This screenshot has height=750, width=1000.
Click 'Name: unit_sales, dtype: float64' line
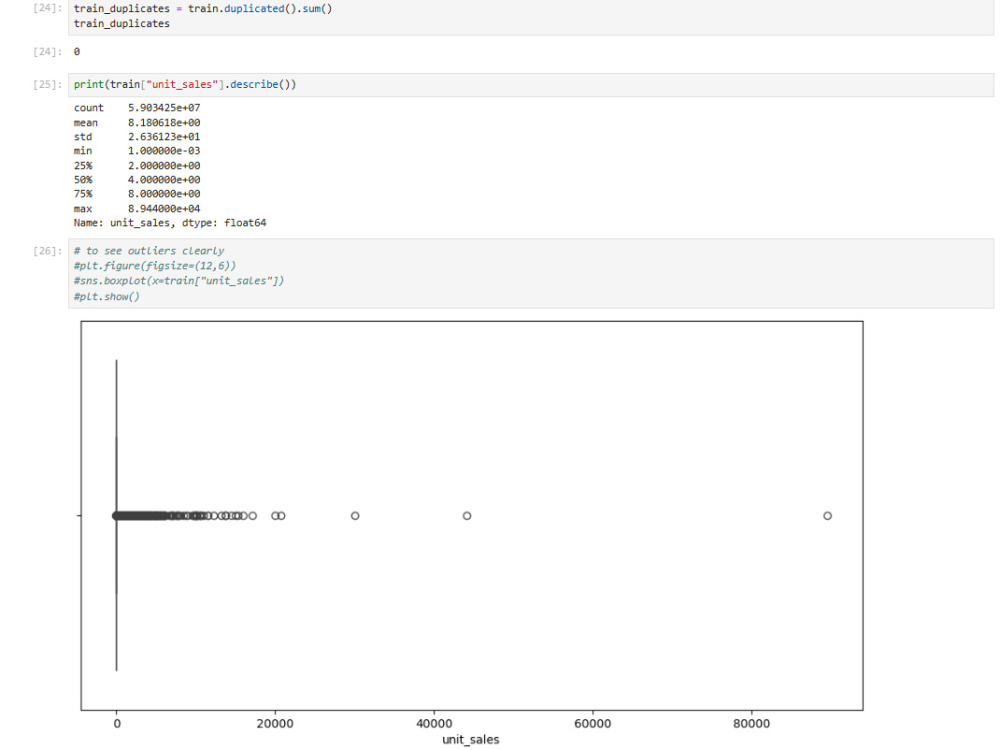pos(170,223)
